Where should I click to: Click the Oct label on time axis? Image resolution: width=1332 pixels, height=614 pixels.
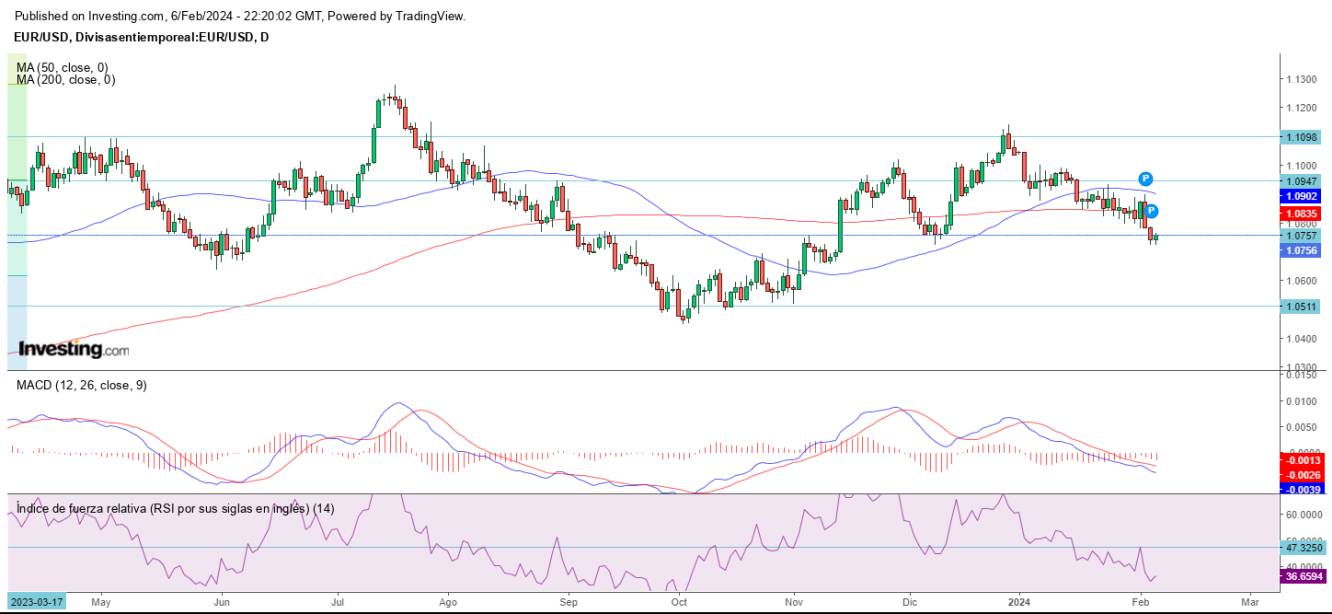(x=679, y=603)
